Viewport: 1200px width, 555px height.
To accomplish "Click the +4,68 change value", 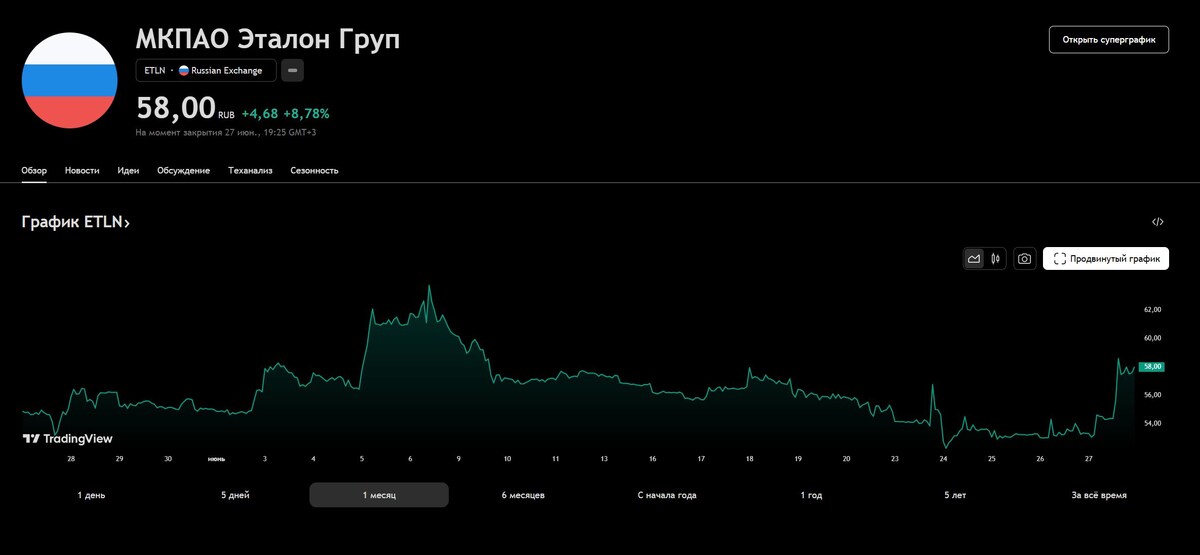I will [x=260, y=114].
